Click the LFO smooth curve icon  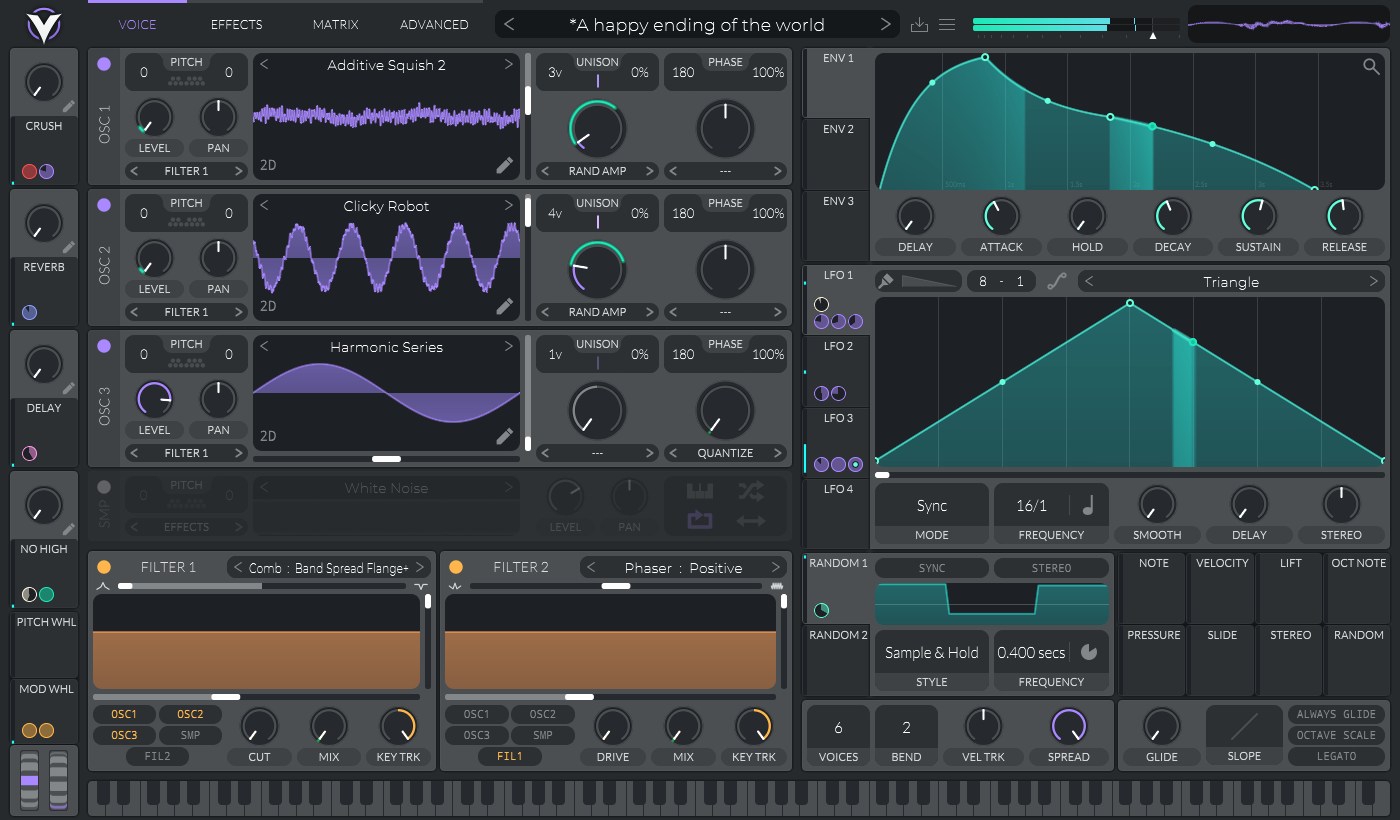(1057, 282)
